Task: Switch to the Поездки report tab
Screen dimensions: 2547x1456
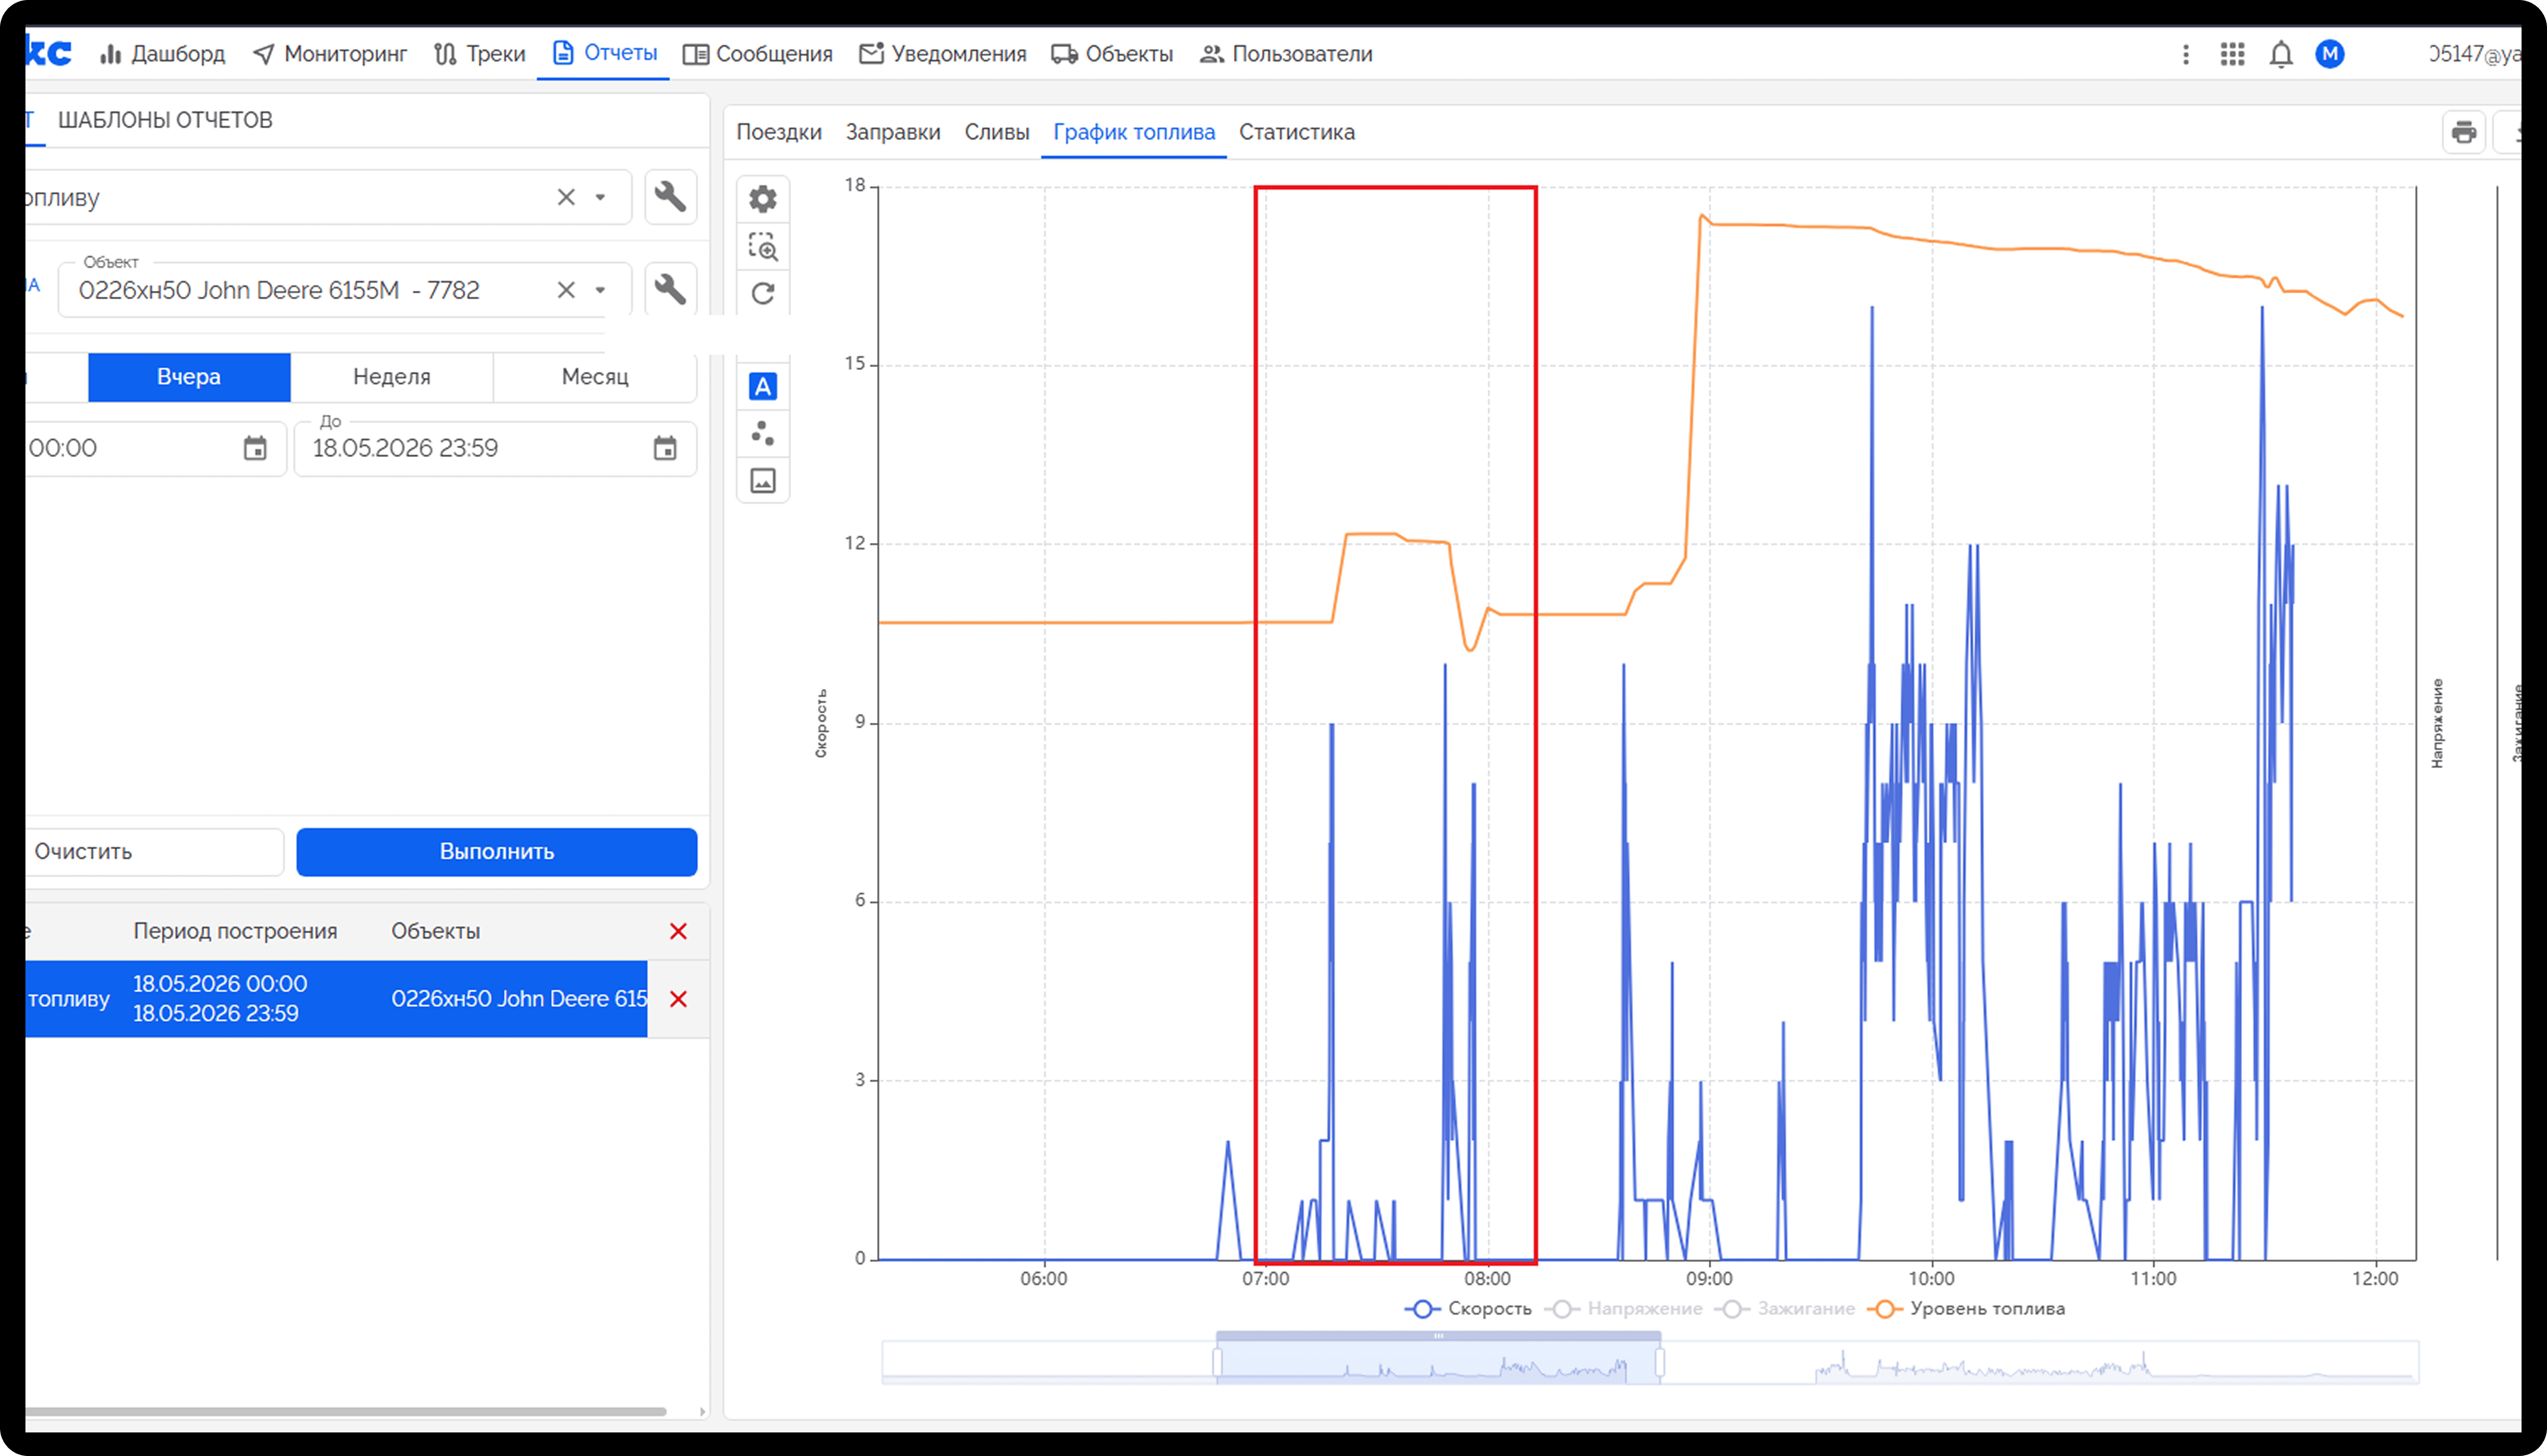Action: pyautogui.click(x=779, y=132)
